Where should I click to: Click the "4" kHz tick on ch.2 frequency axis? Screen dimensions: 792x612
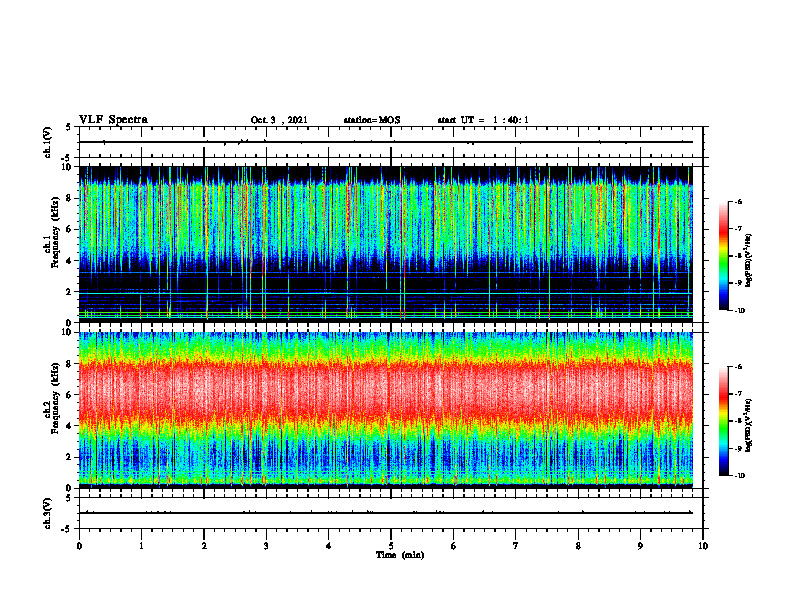click(x=70, y=426)
